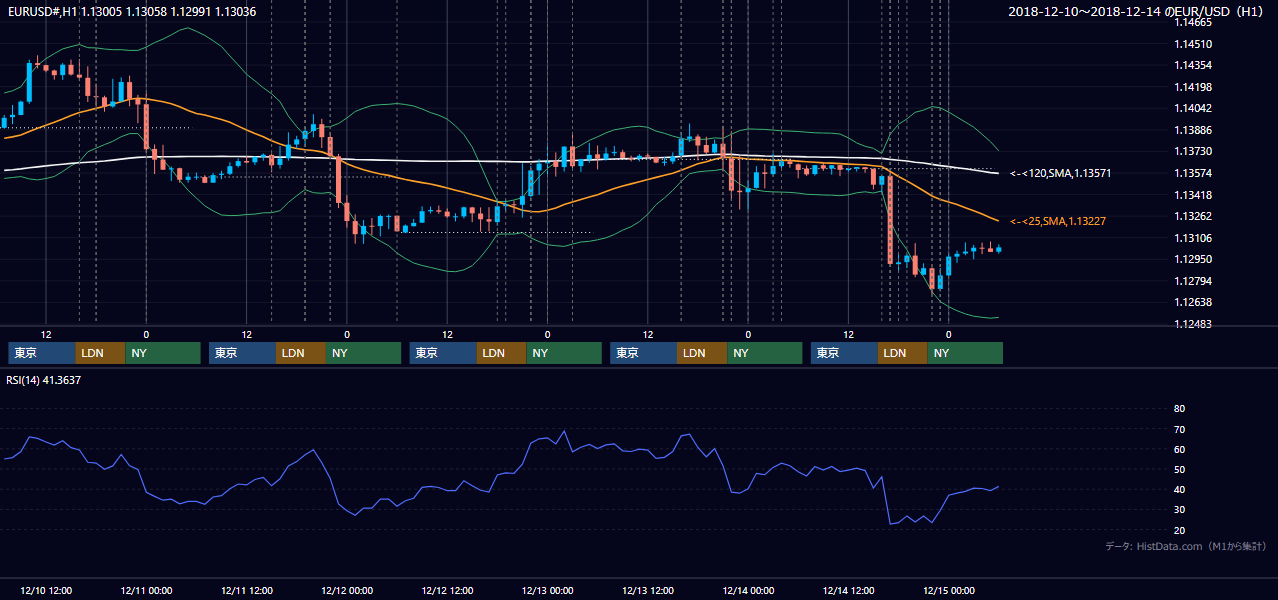This screenshot has width=1278, height=600.
Task: Click the 12/10 12:00 time axis label
Action: 45,590
